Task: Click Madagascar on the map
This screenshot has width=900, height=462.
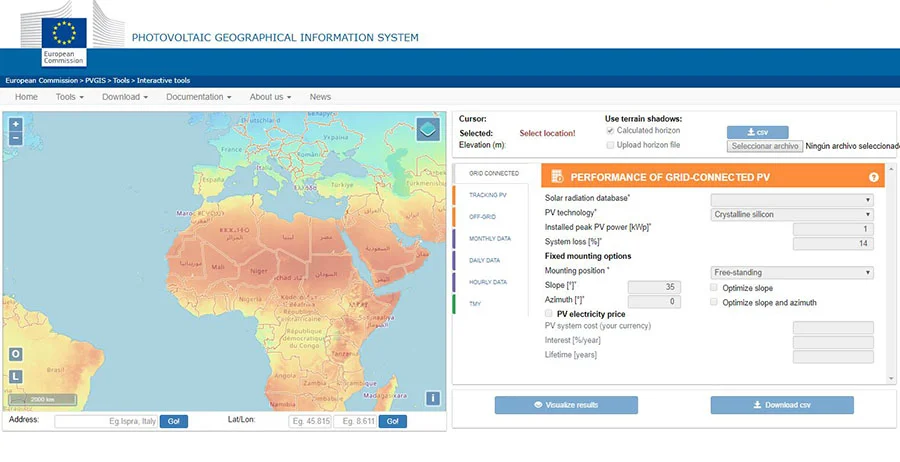Action: (385, 396)
